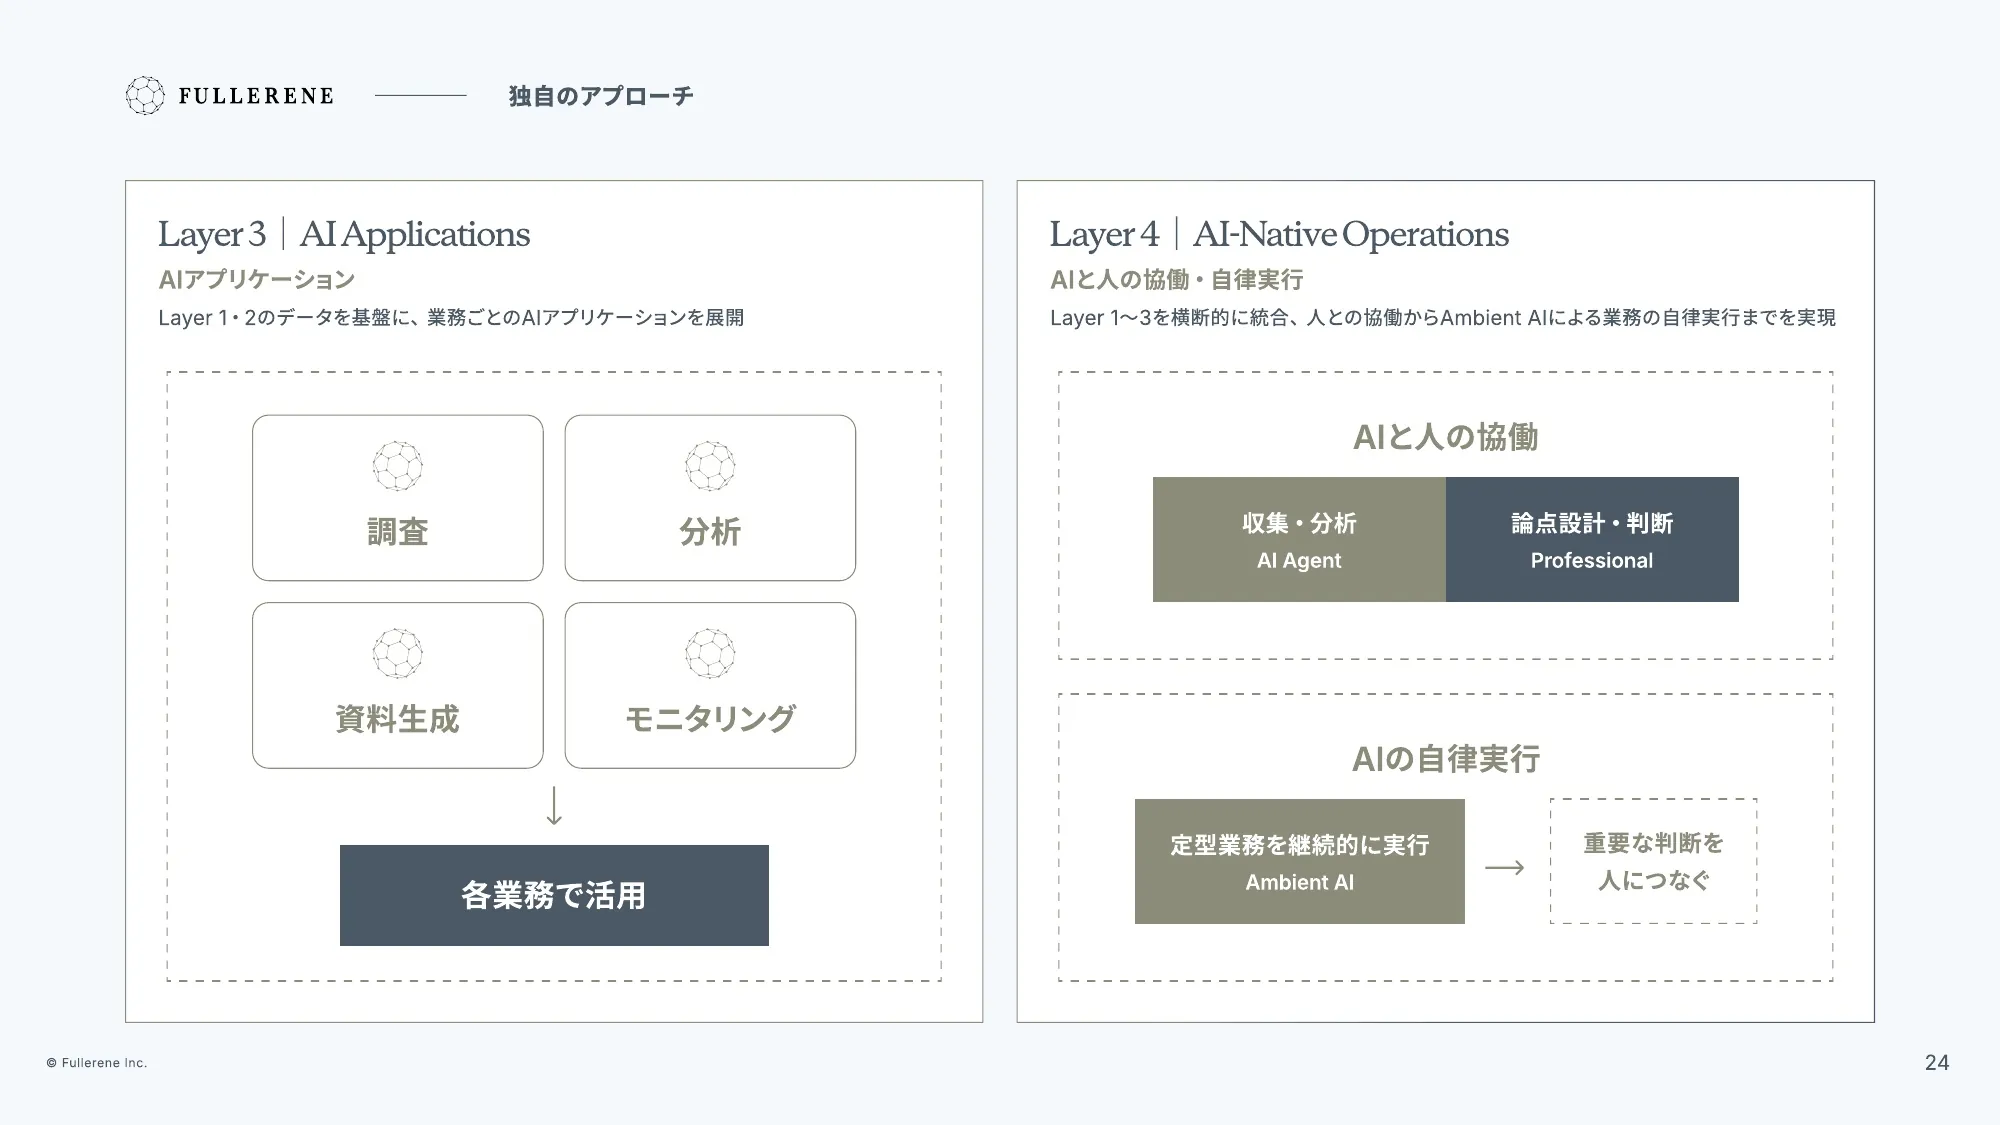Click the 独自のアプローチ slide title

point(601,96)
